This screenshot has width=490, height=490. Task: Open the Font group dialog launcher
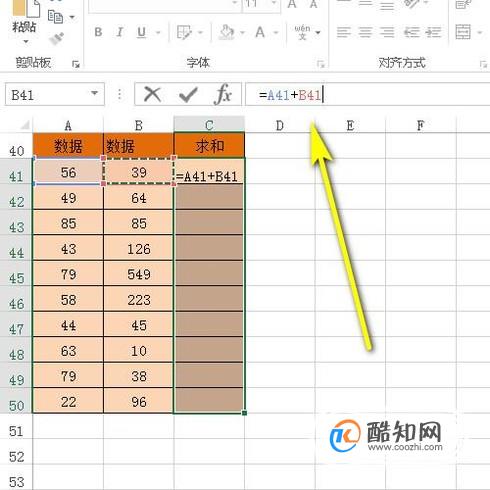pos(320,64)
